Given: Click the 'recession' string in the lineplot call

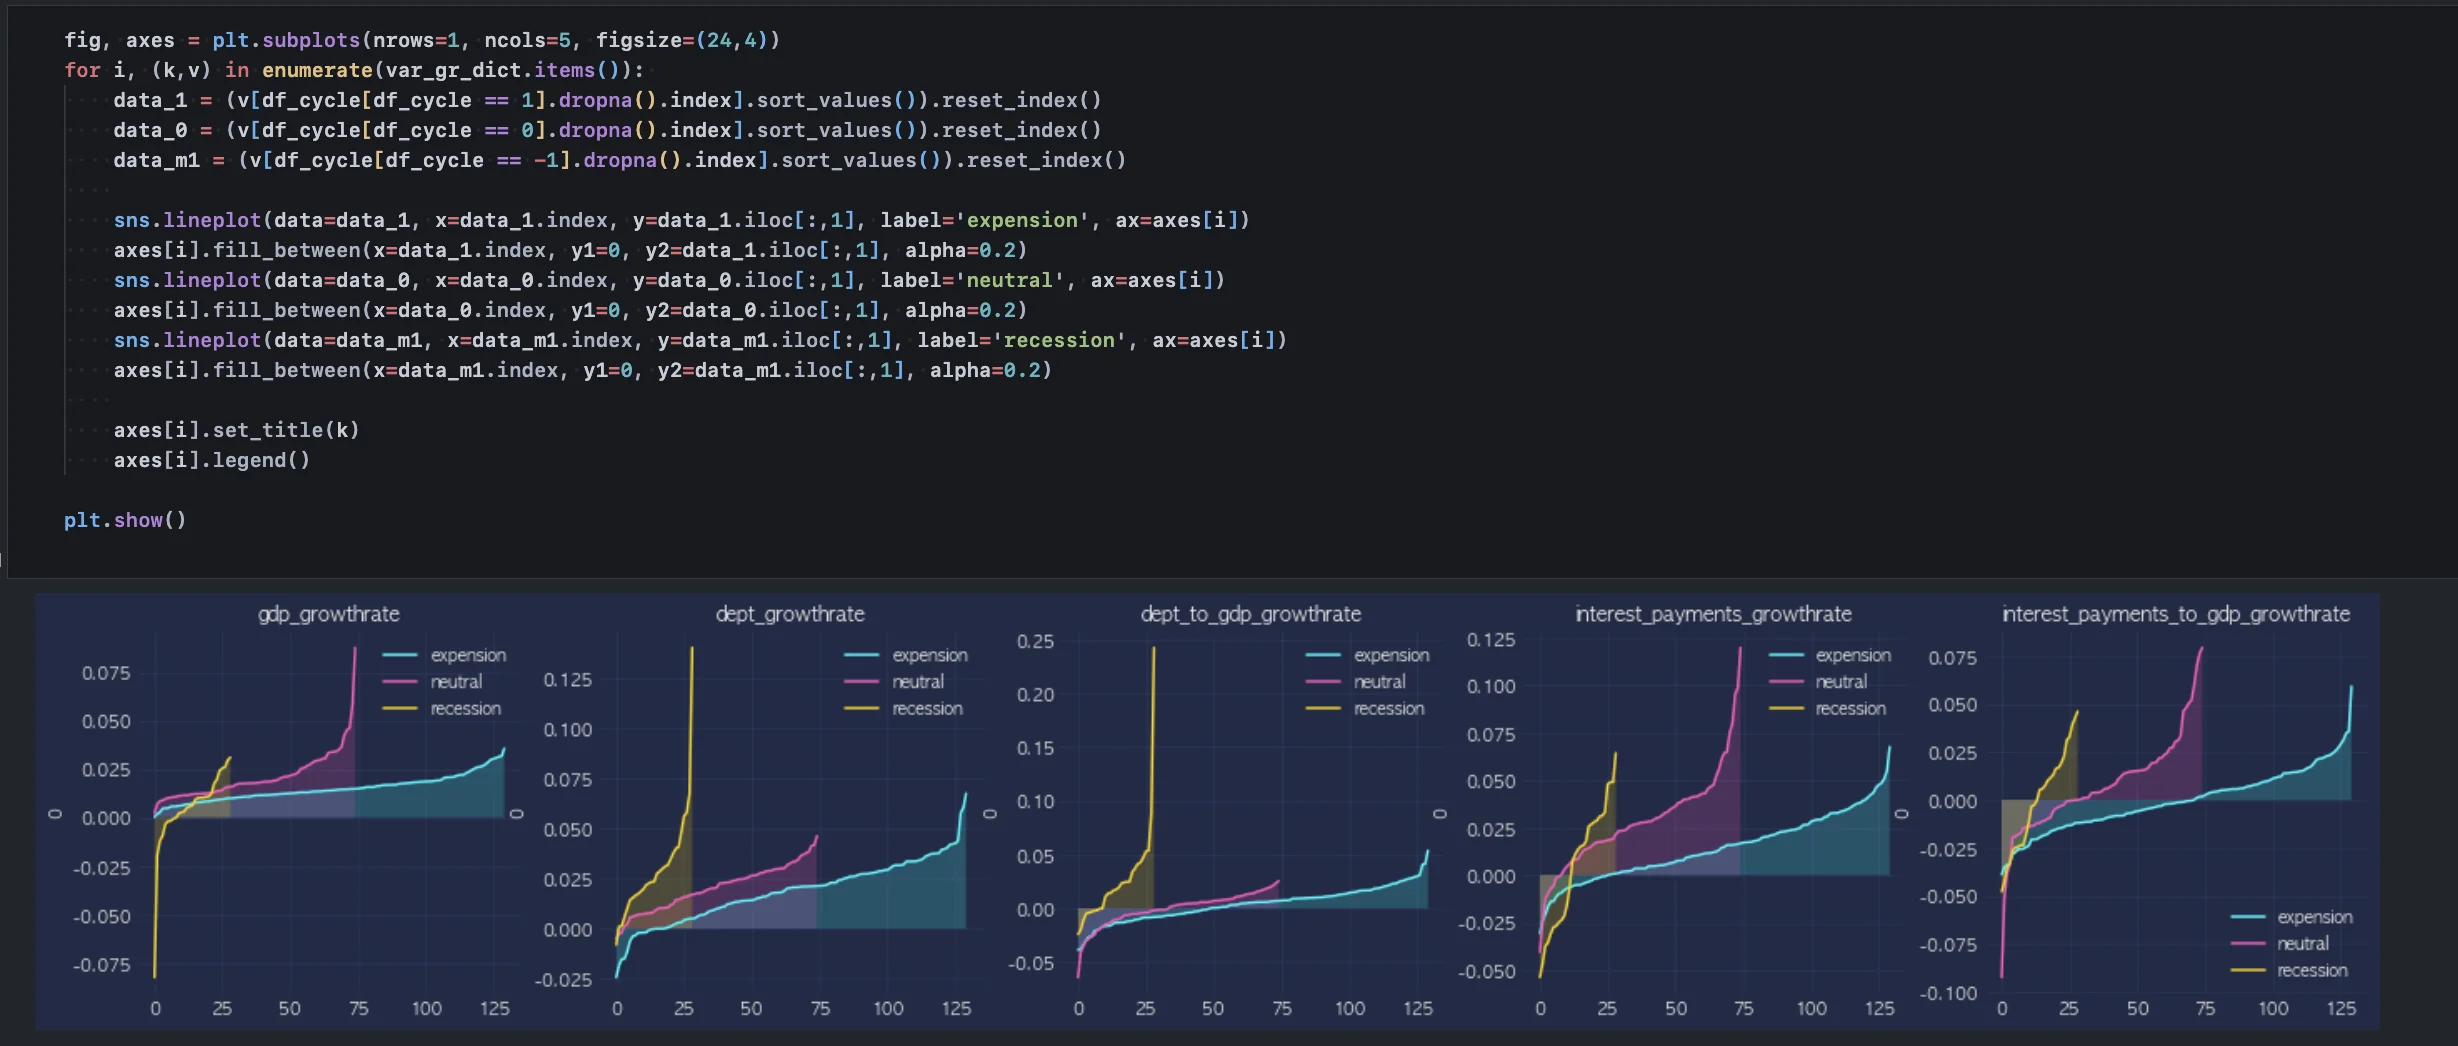Looking at the screenshot, I should (x=1059, y=340).
